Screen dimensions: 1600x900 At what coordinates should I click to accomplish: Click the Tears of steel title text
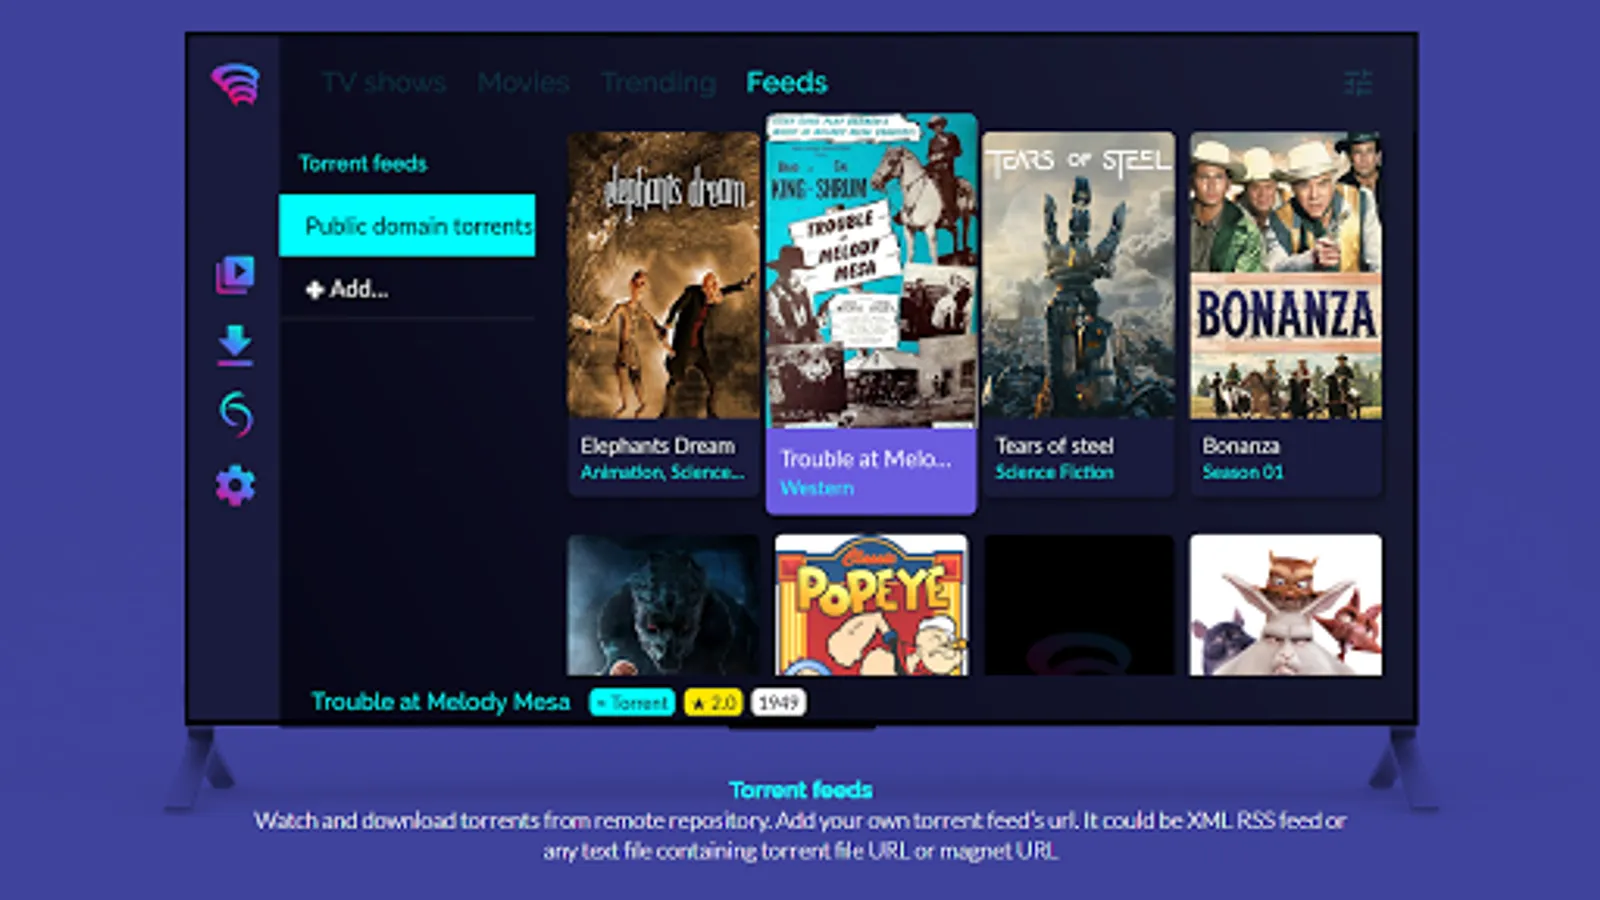pos(1054,446)
